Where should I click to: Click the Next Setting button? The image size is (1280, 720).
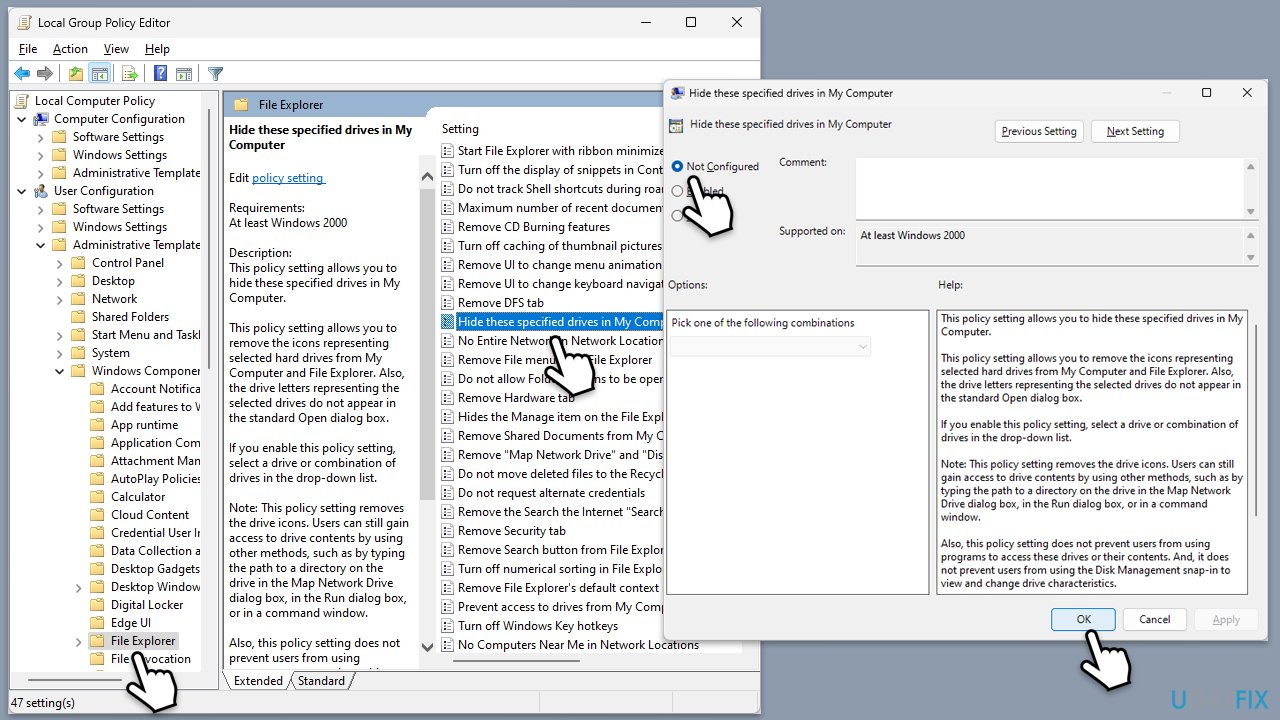click(1135, 131)
